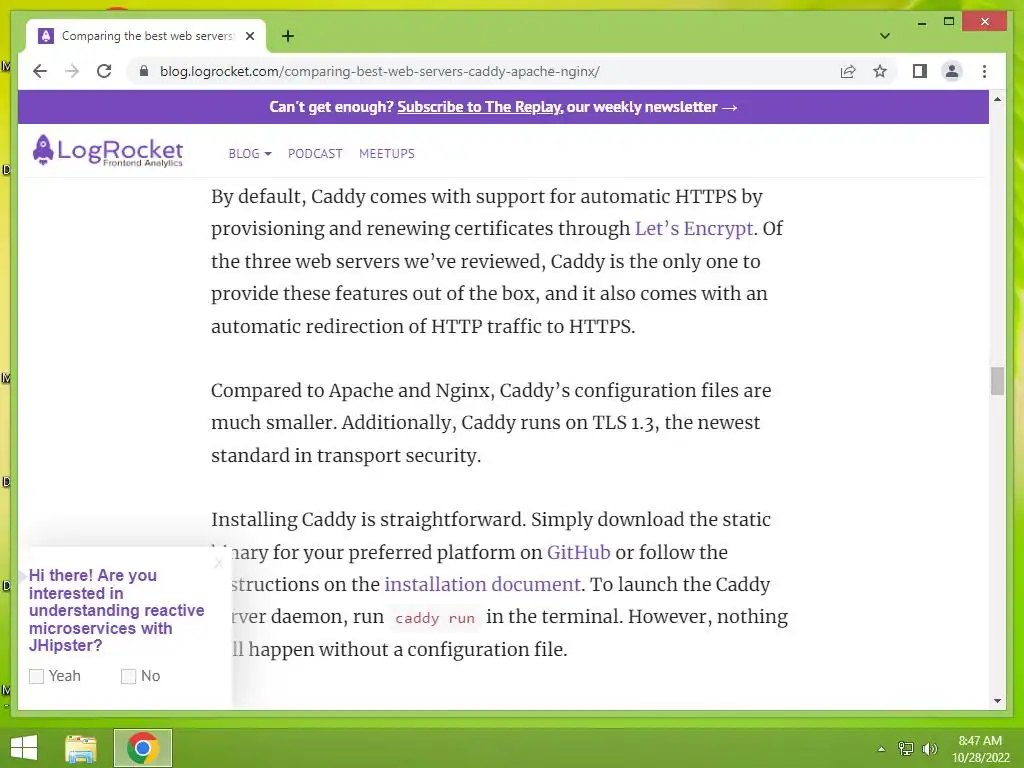The image size is (1024, 768).
Task: Click the caddy run code snippet
Action: (435, 618)
